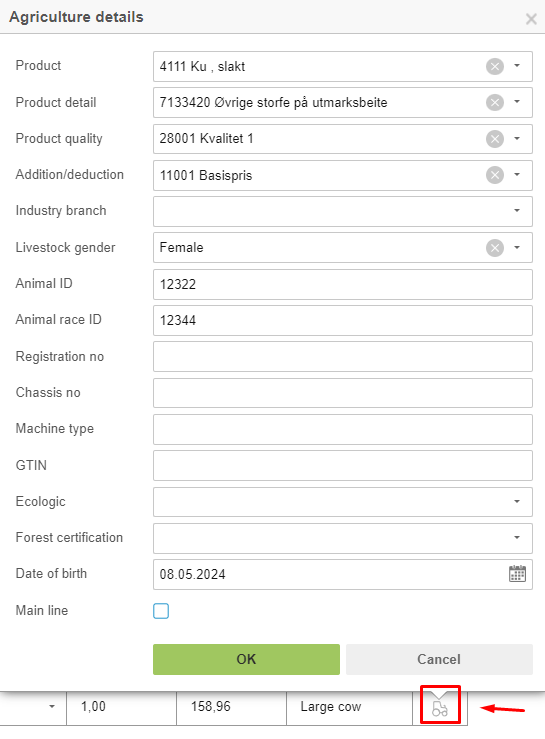Click the Chassis no input field
Image resolution: width=545 pixels, height=739 pixels.
tap(343, 393)
